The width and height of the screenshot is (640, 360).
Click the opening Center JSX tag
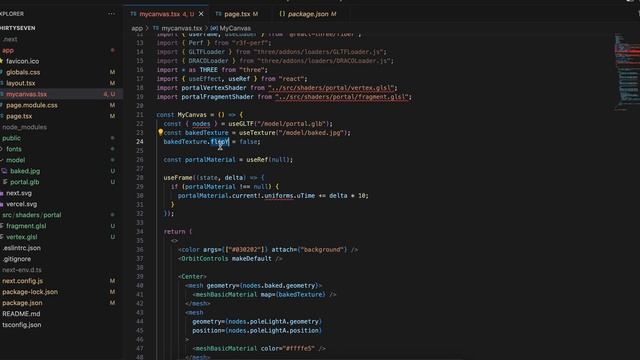click(x=192, y=276)
